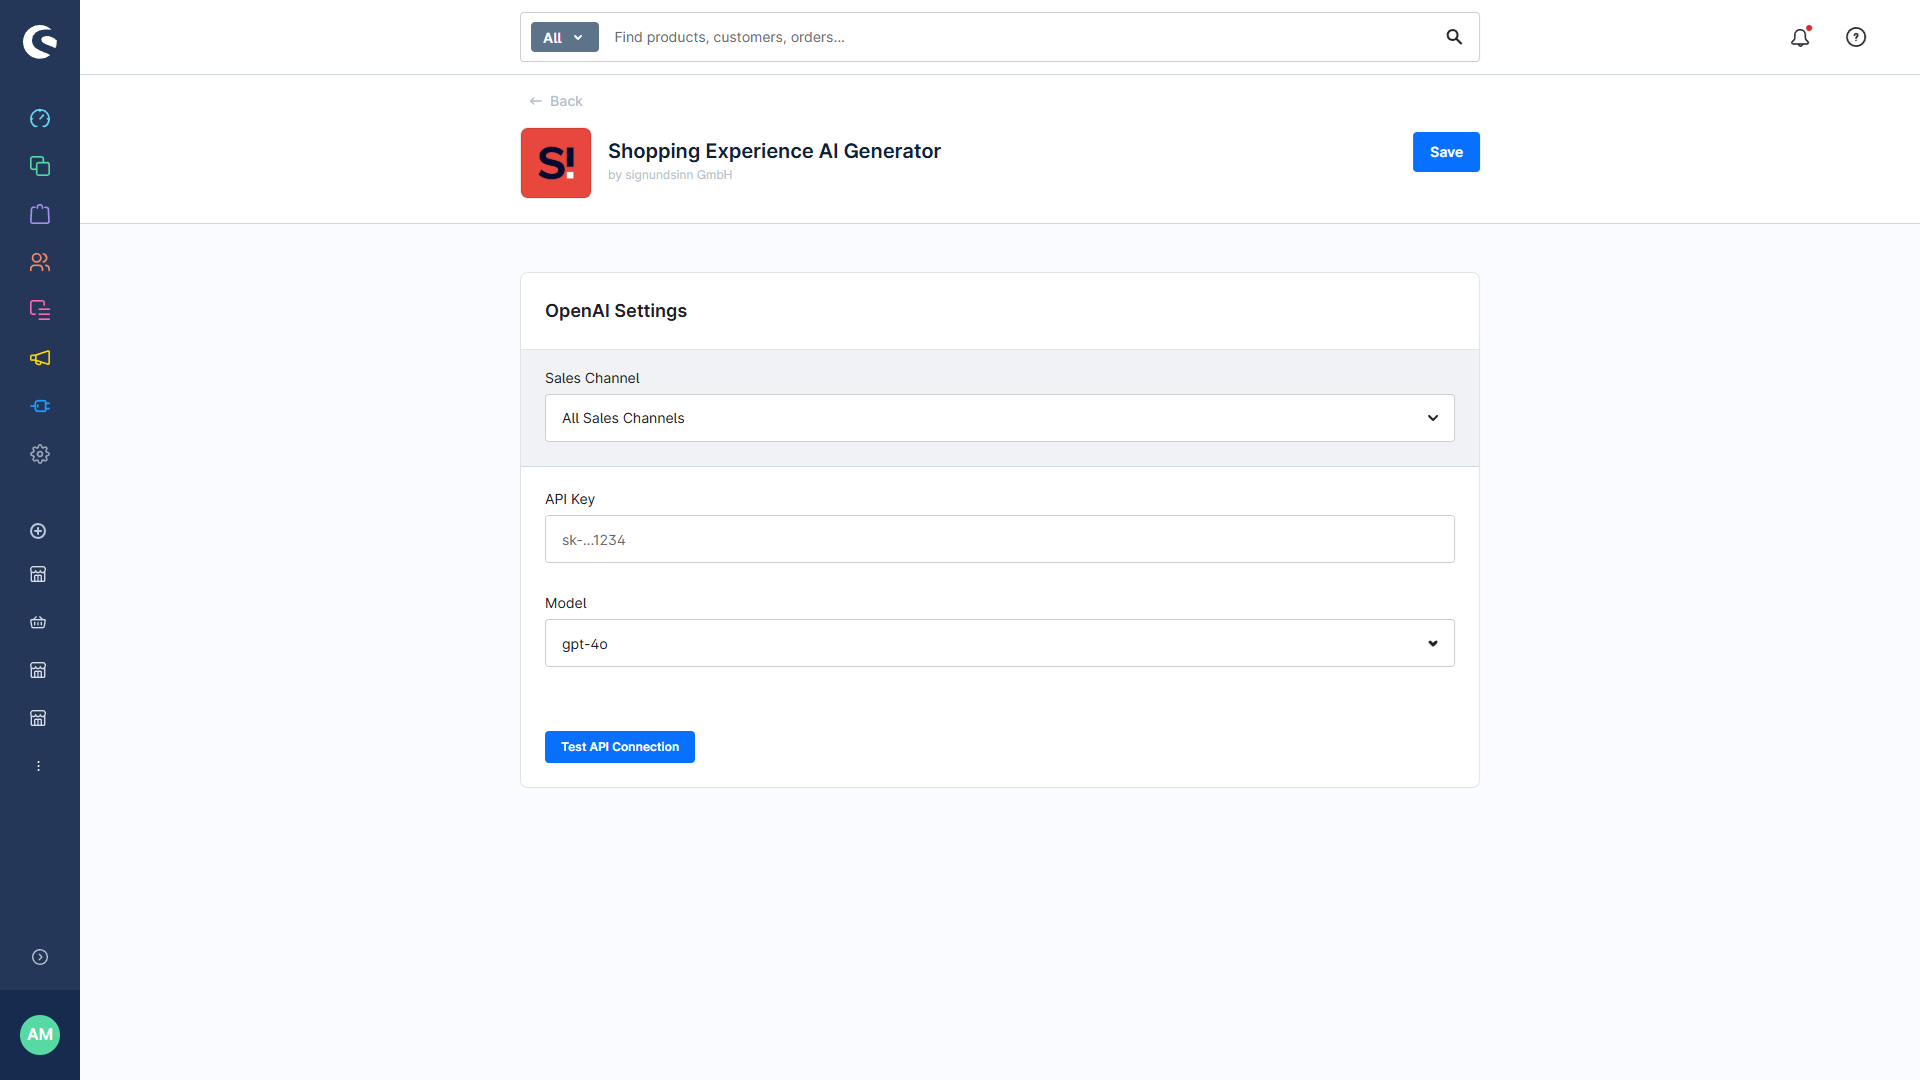This screenshot has width=1920, height=1080.
Task: Open the notifications bell
Action: (1801, 37)
